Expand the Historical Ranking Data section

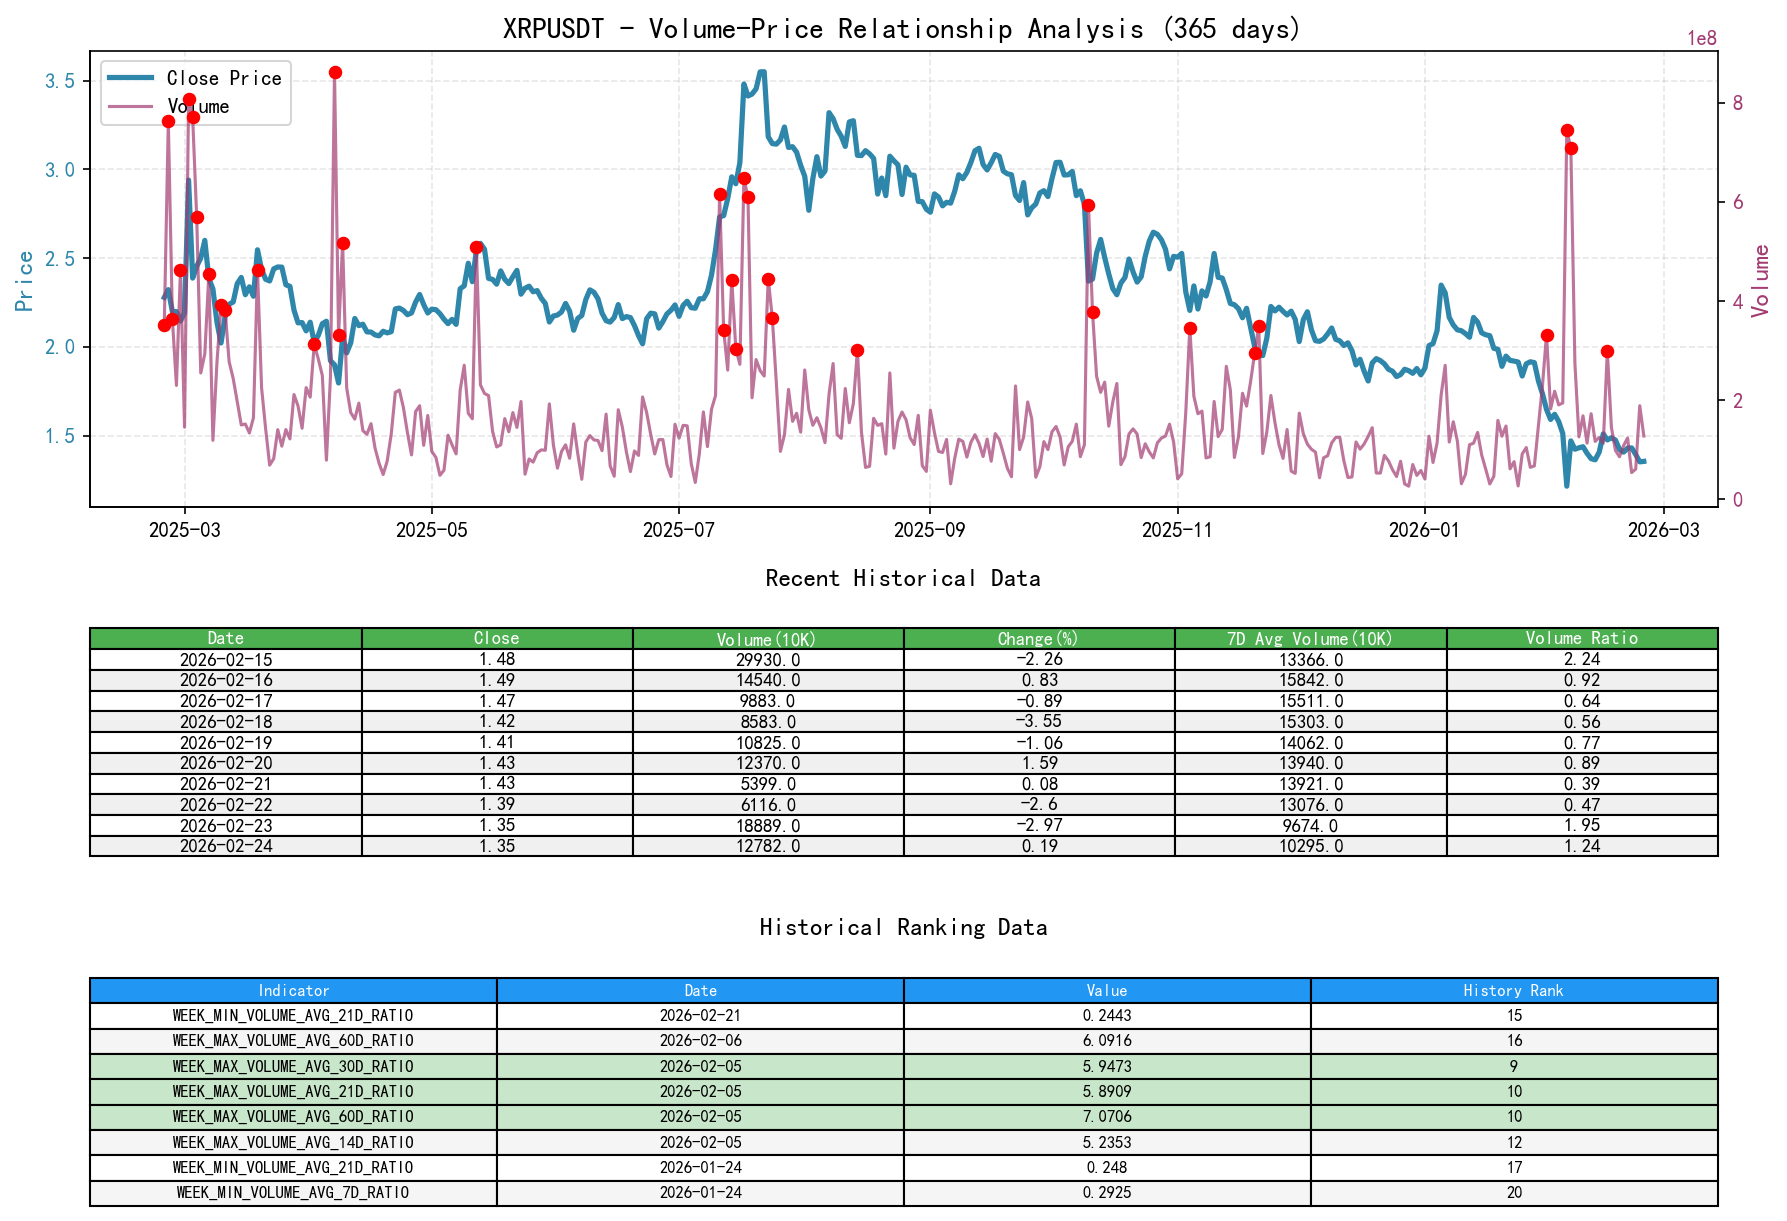(x=902, y=927)
